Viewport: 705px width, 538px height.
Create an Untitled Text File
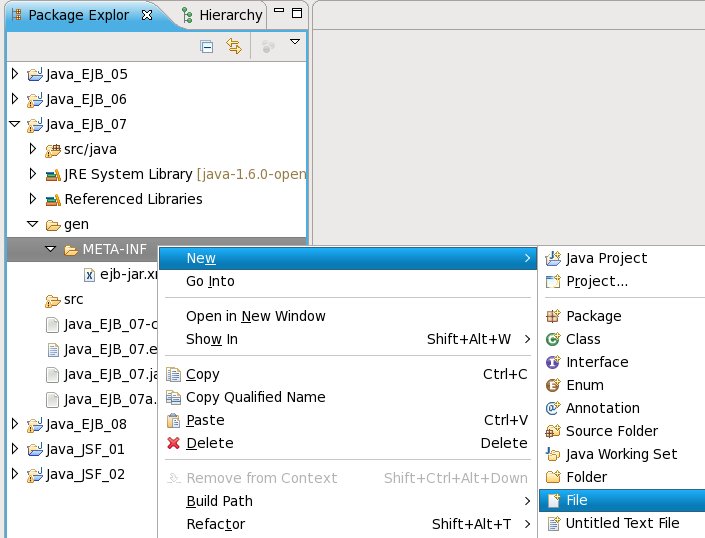click(622, 523)
